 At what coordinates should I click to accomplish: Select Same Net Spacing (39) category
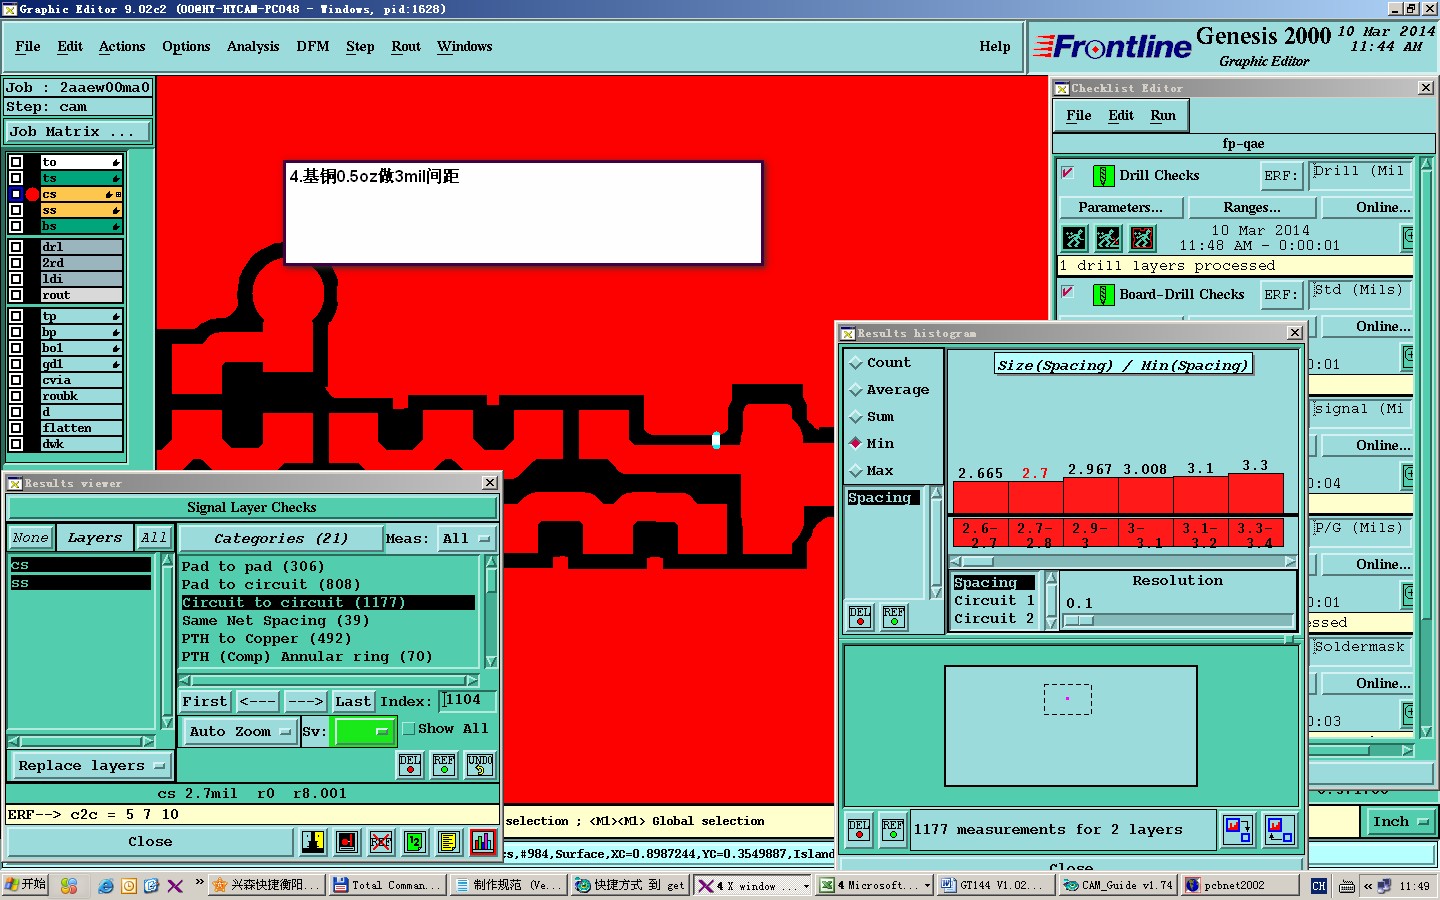pos(275,621)
